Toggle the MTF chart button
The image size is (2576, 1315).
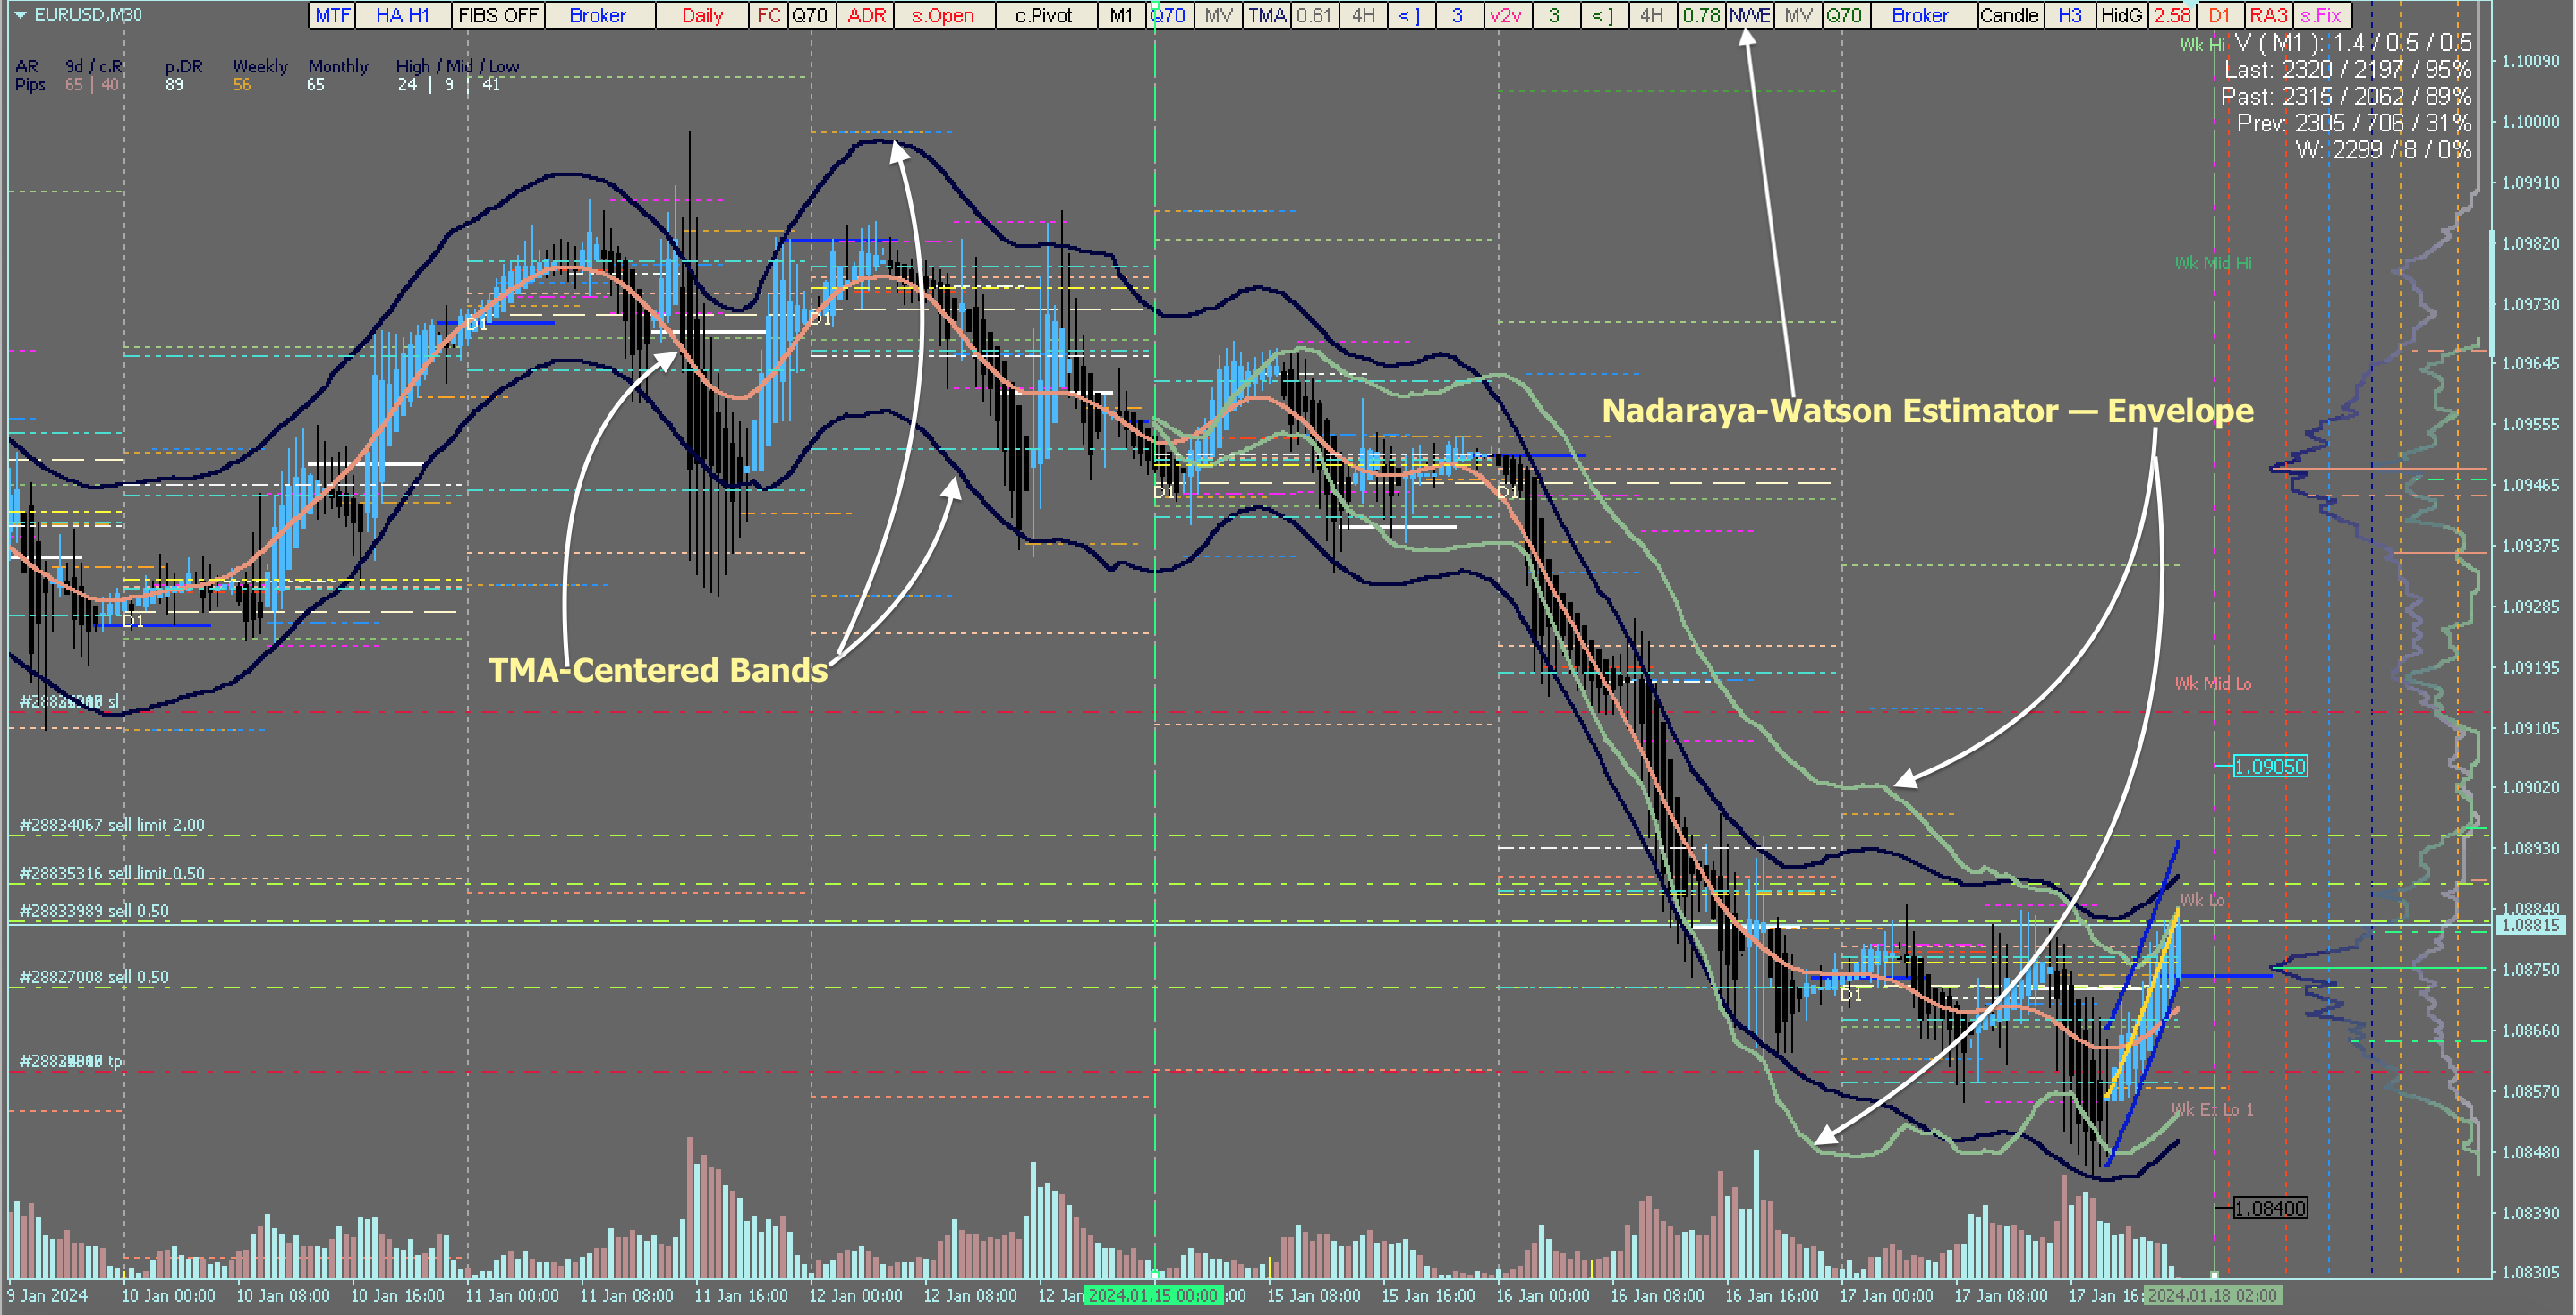pos(332,15)
